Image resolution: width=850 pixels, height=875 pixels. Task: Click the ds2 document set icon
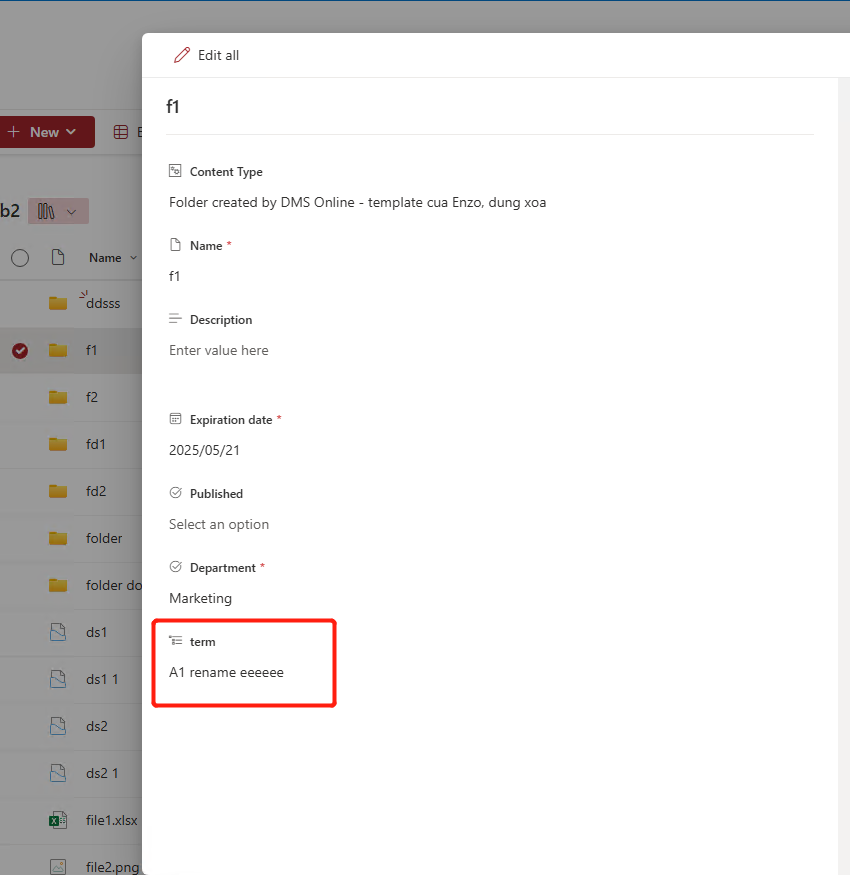(x=58, y=726)
